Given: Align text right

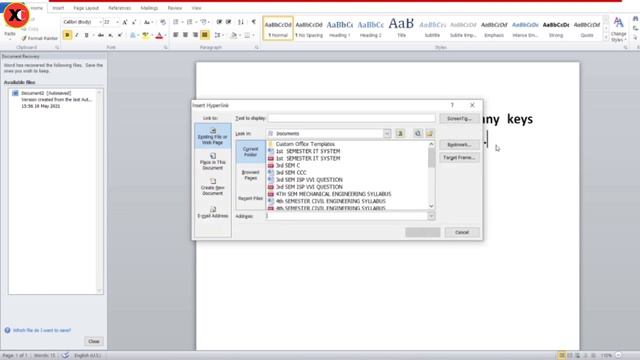Looking at the screenshot, I should [x=195, y=36].
